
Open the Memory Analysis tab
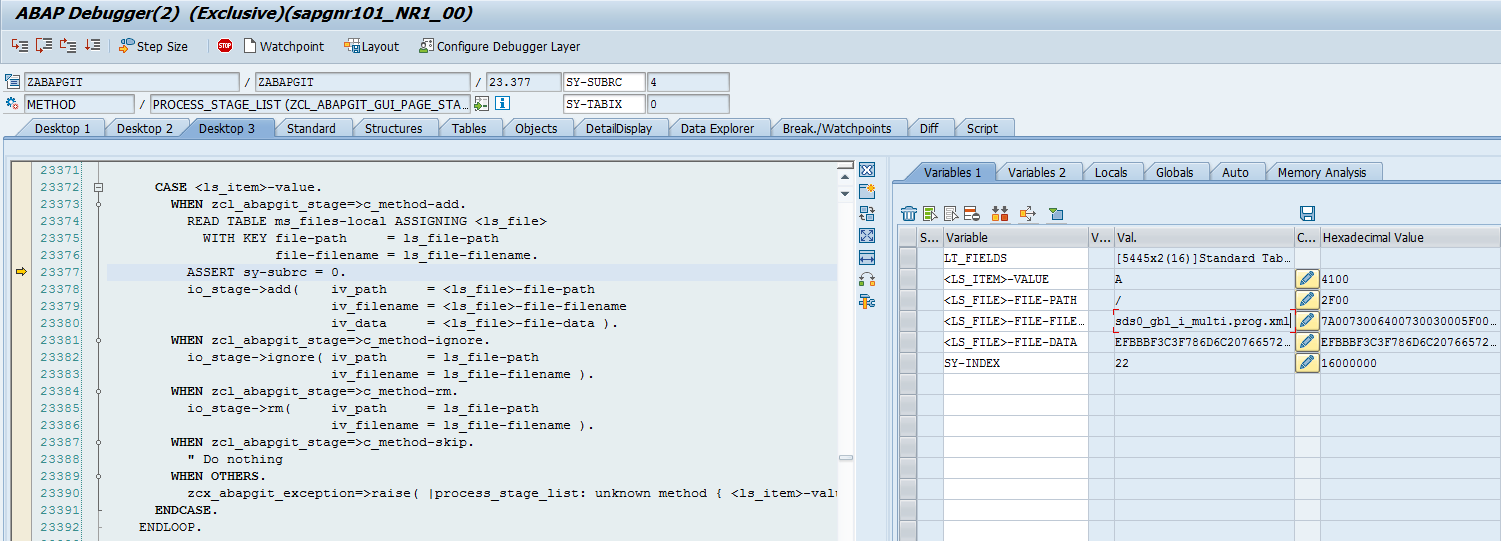click(1321, 172)
